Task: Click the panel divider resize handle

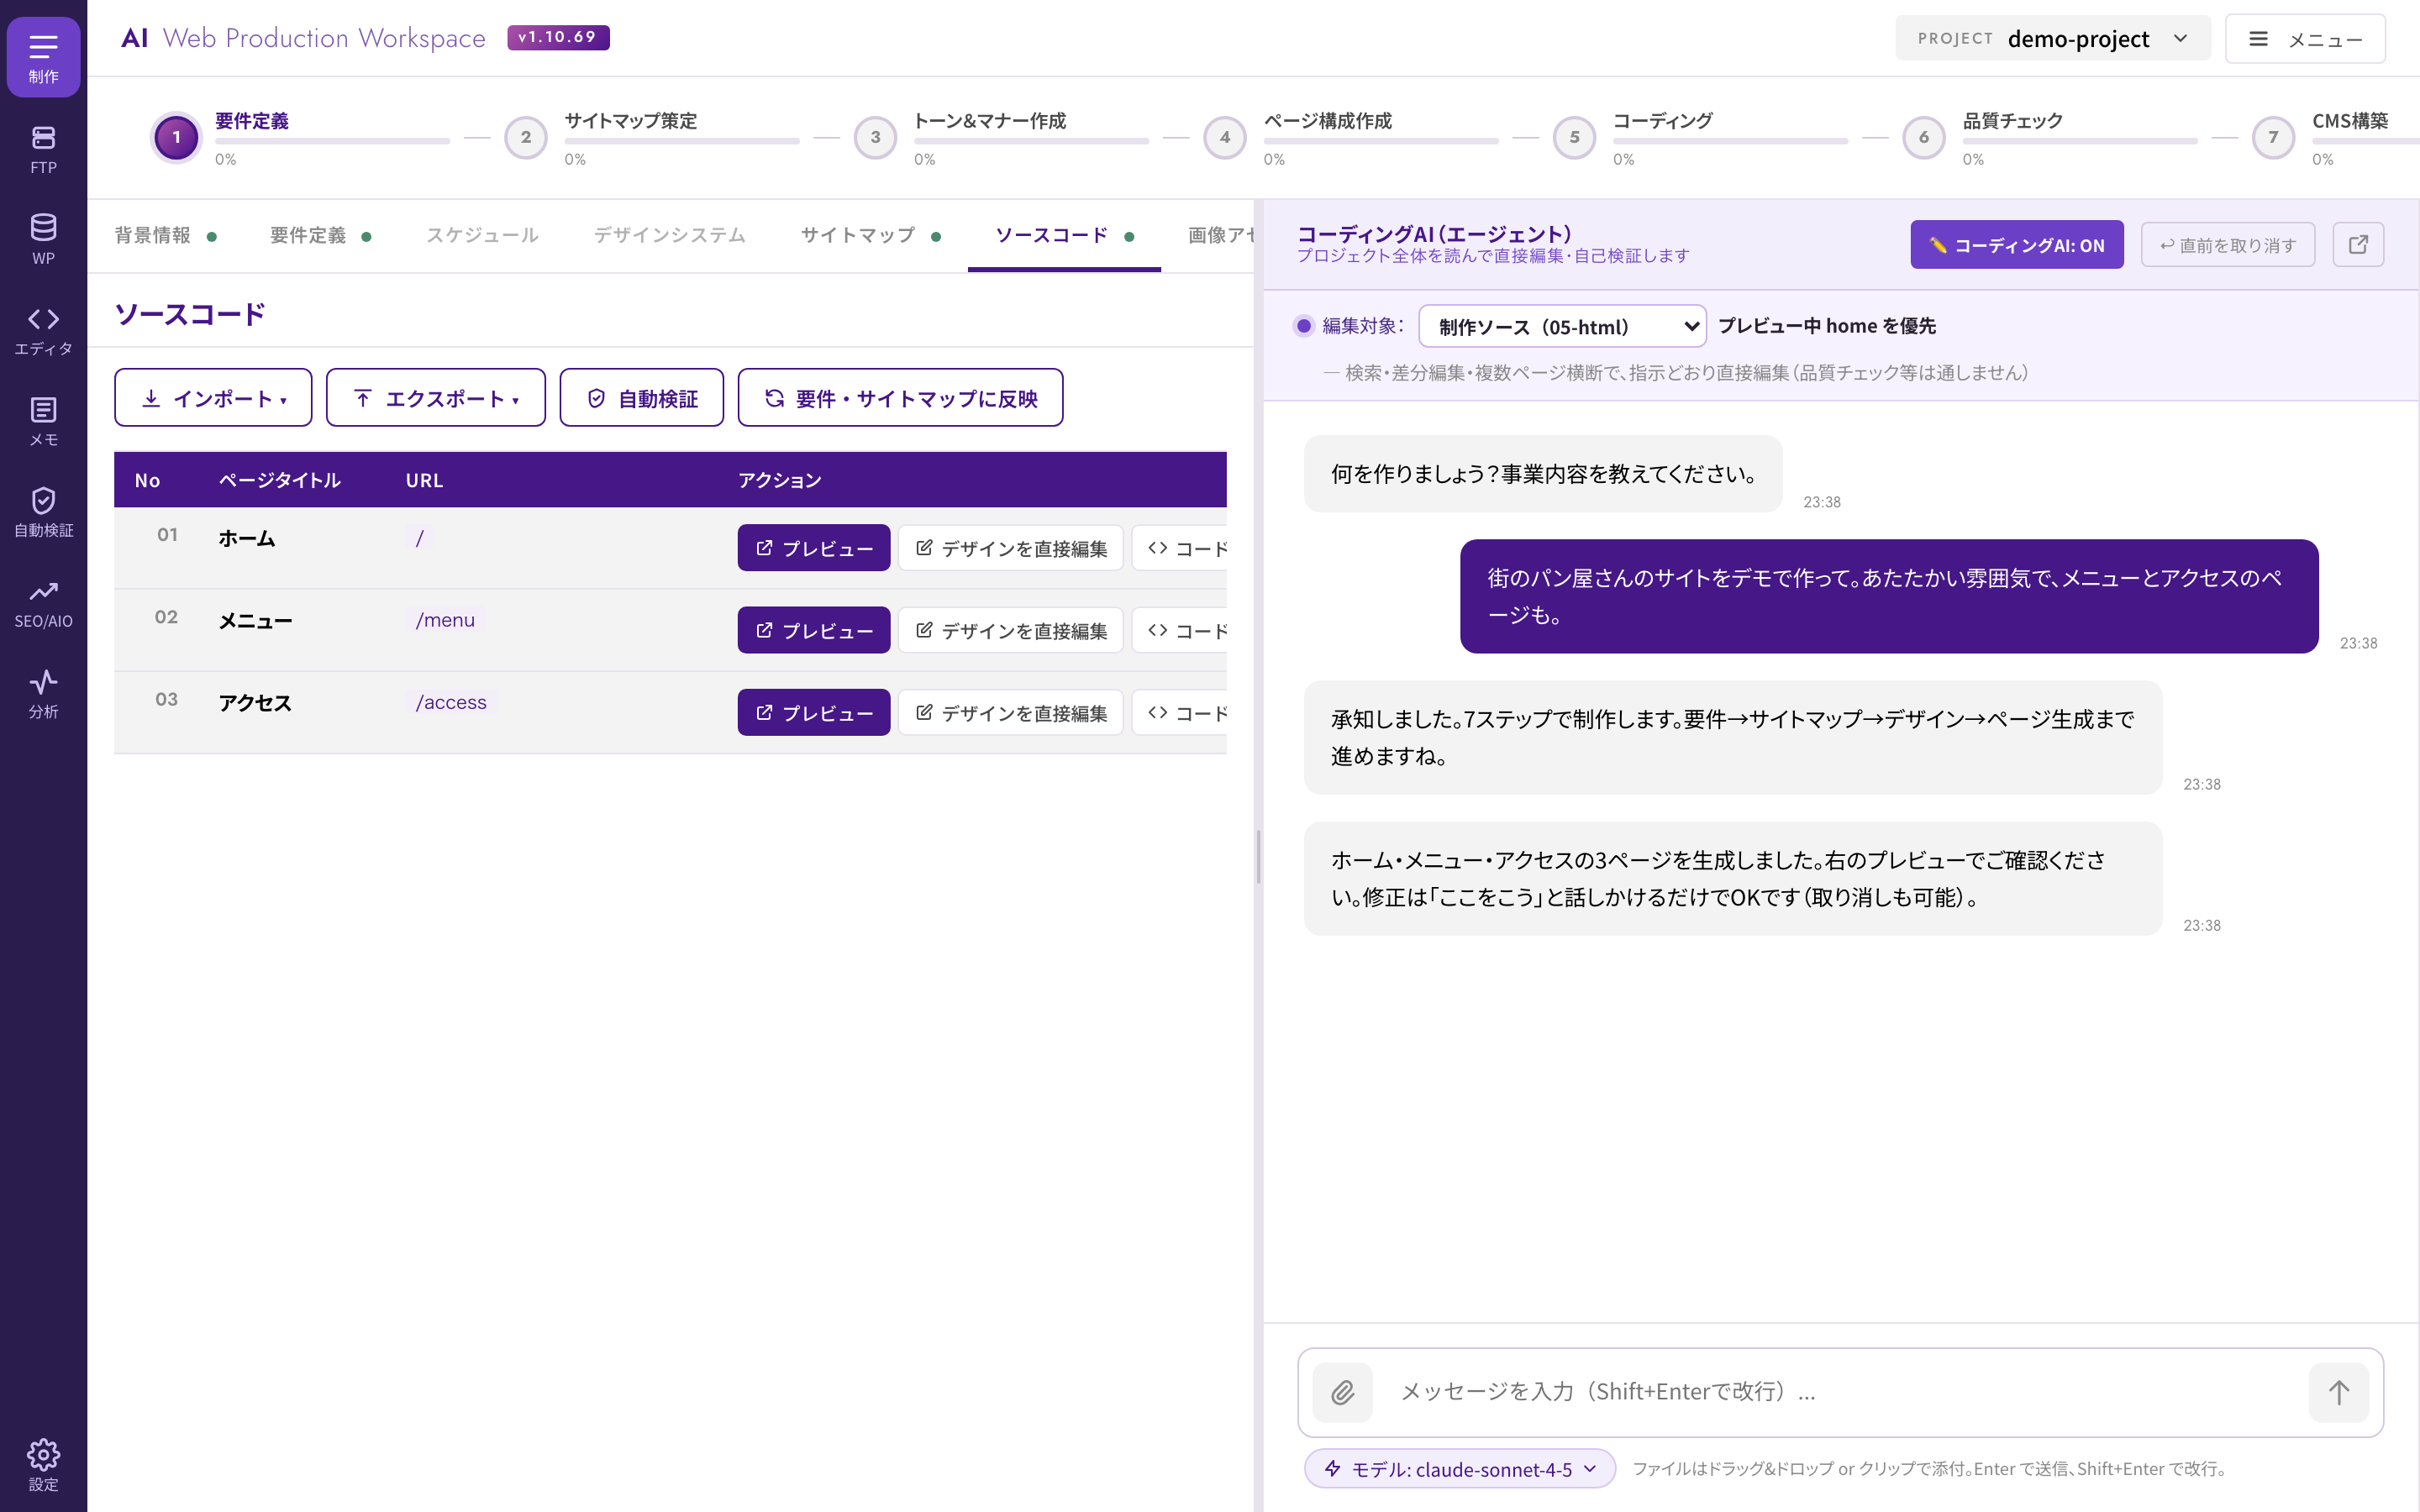Action: click(x=1258, y=856)
